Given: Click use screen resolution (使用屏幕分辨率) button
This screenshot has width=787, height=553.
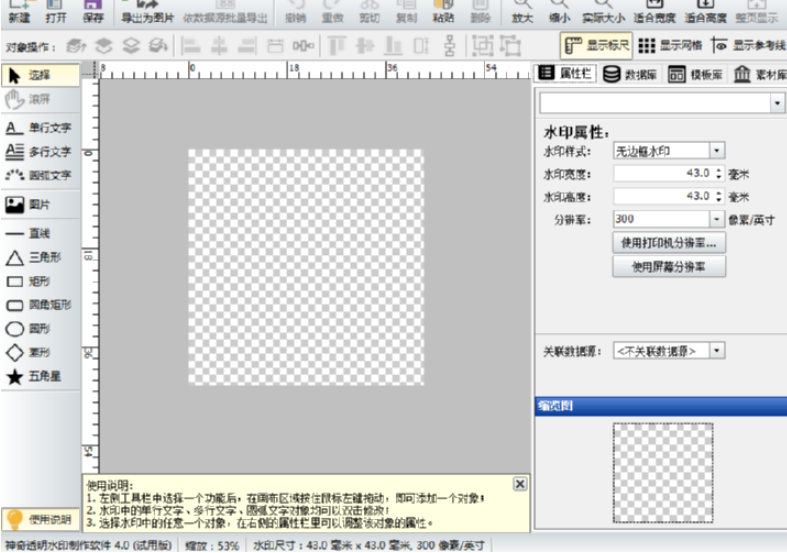Looking at the screenshot, I should pos(668,267).
